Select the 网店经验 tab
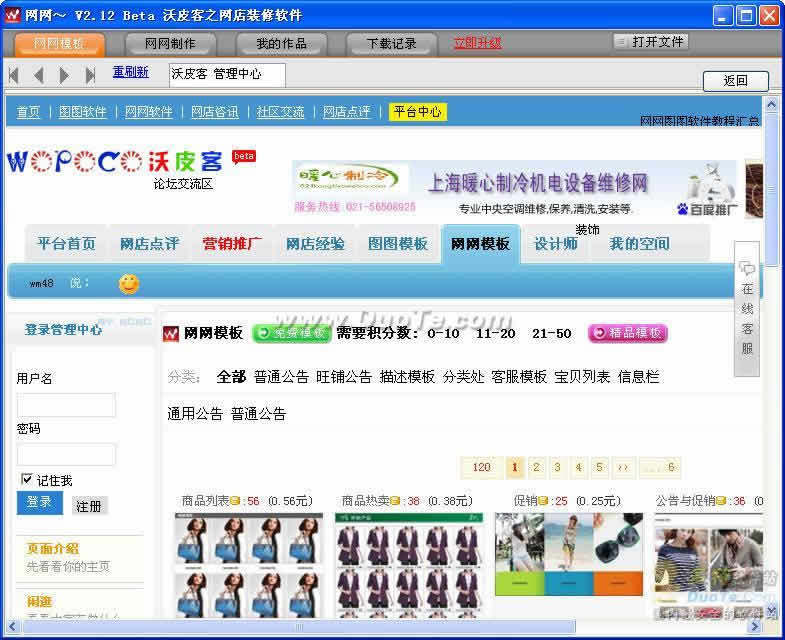Viewport: 785px width, 640px height. 315,244
